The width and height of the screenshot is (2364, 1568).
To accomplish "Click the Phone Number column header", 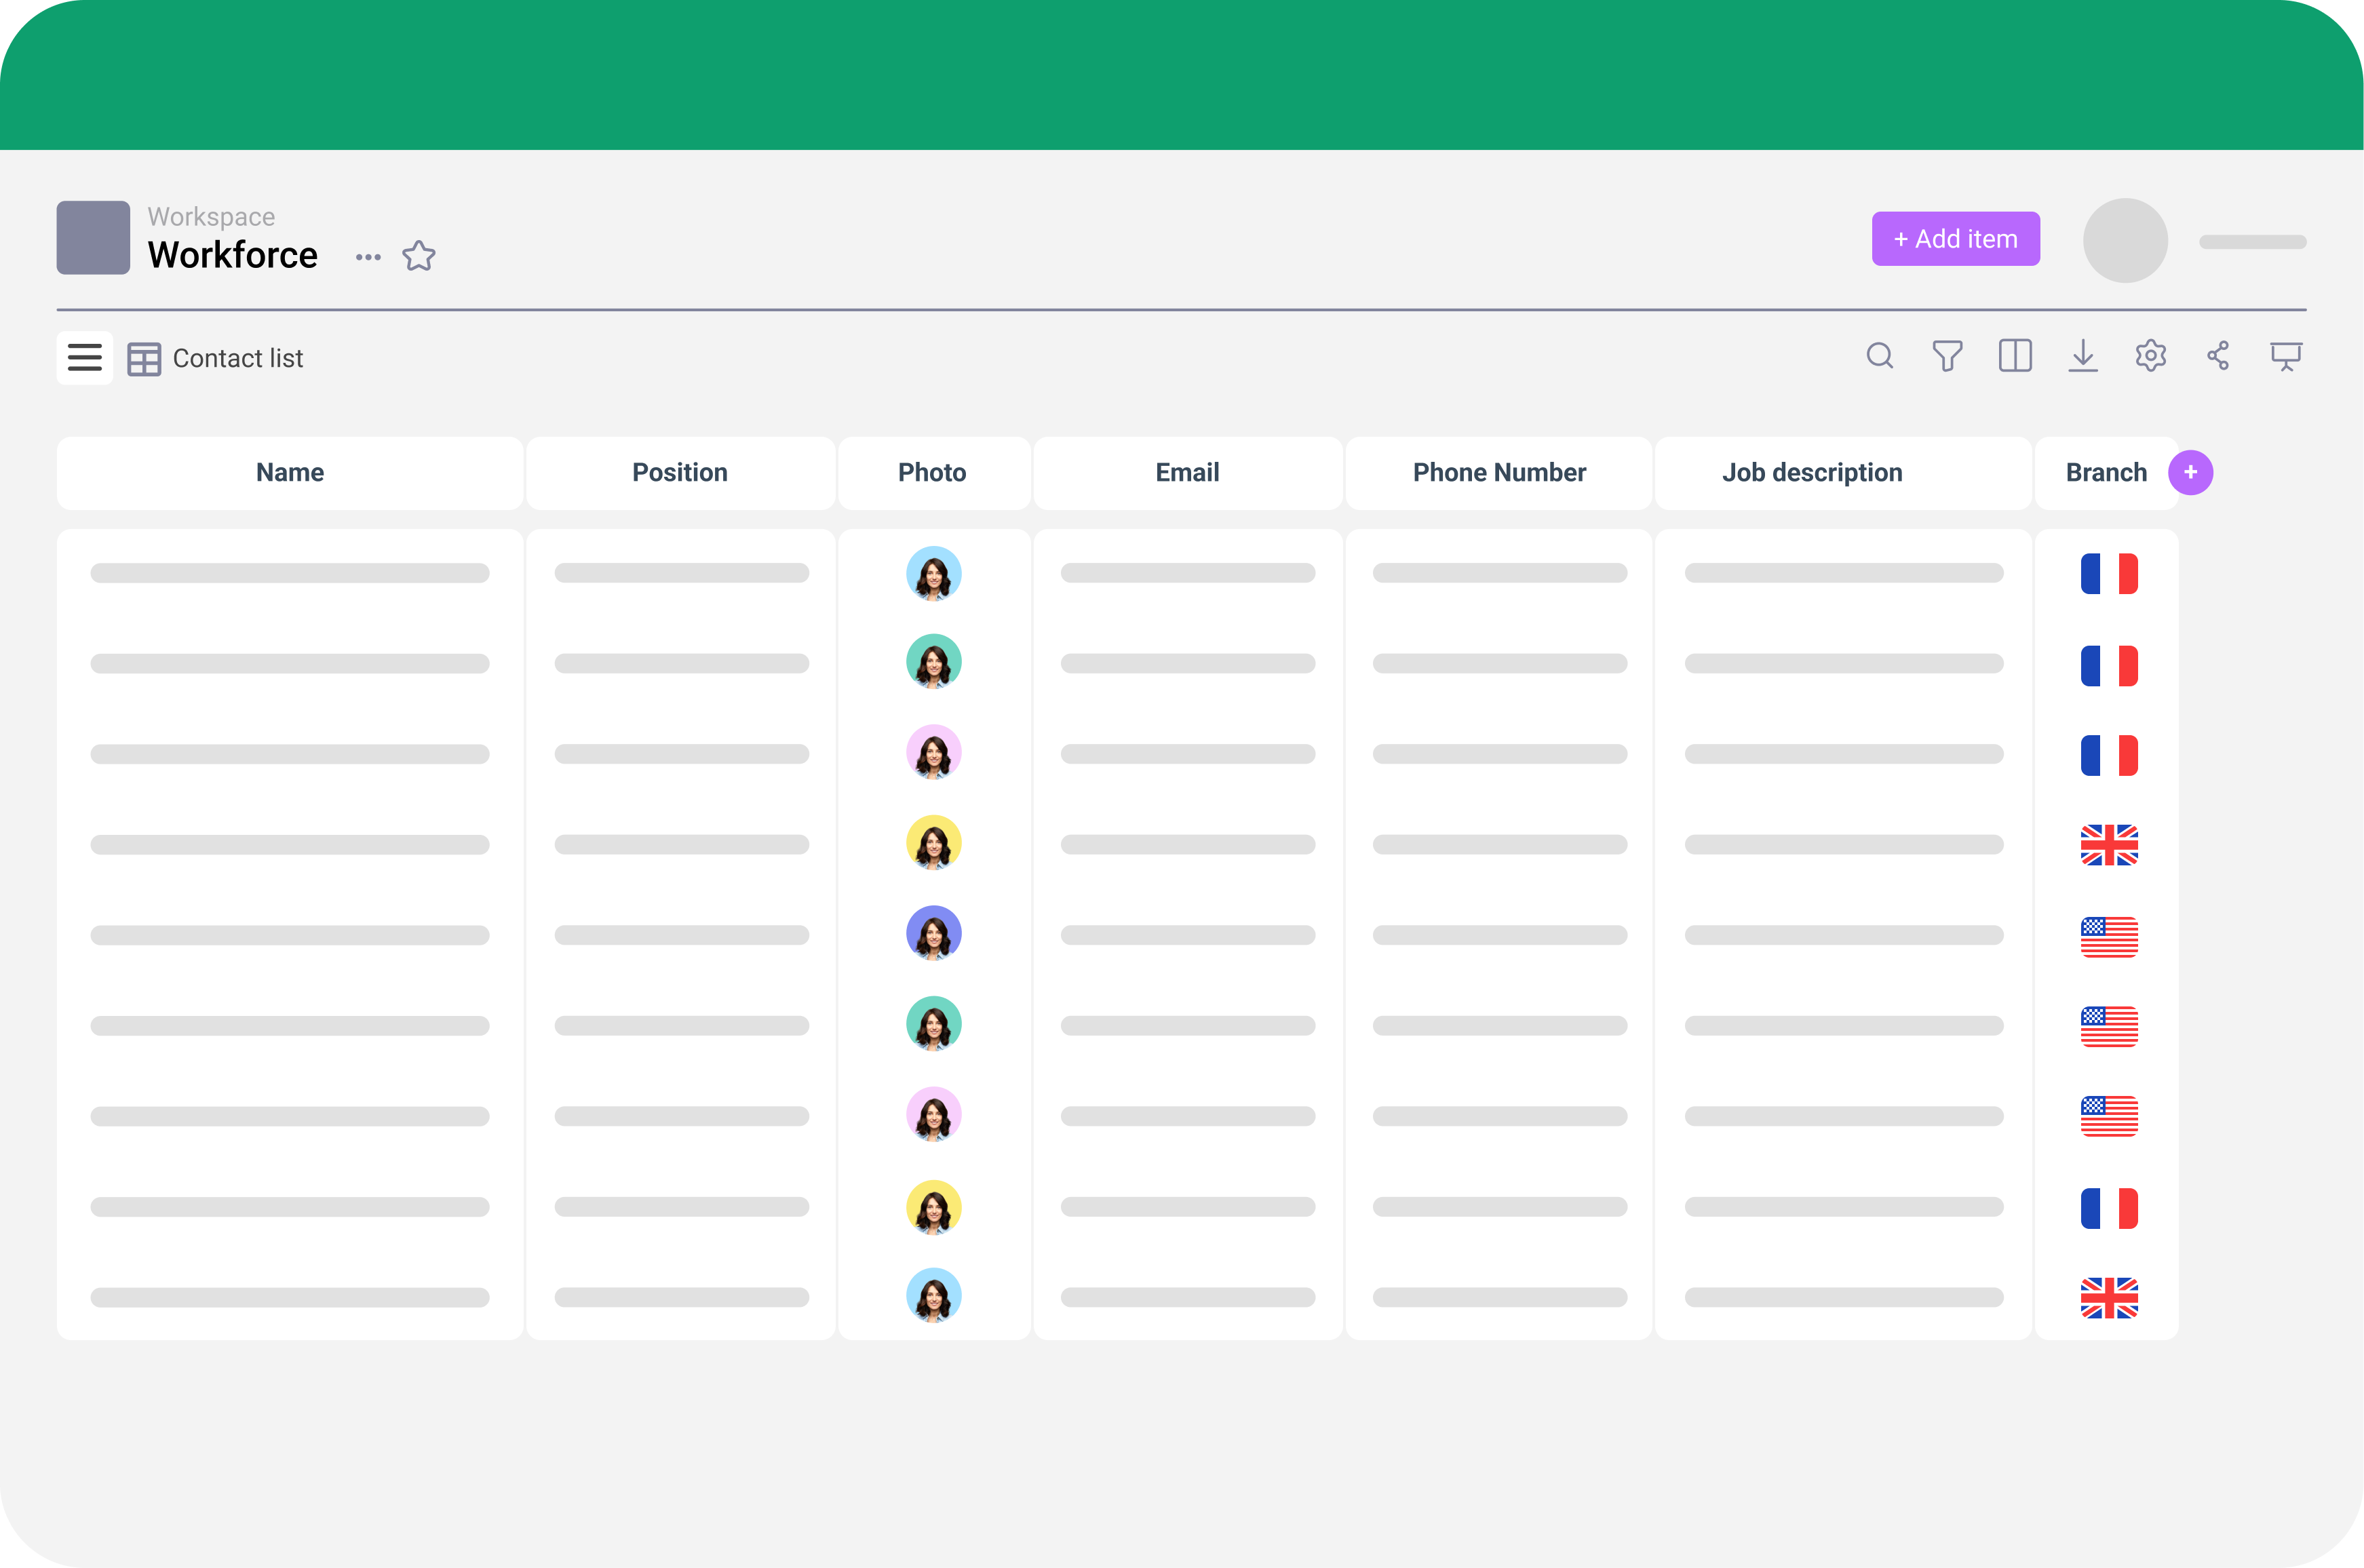I will (x=1499, y=473).
